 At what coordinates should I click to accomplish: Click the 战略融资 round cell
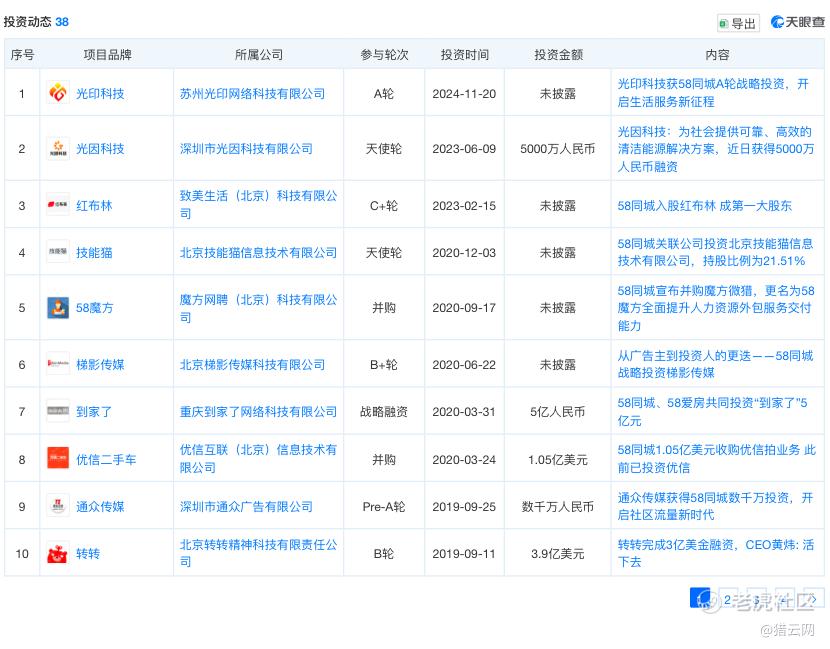[x=384, y=411]
